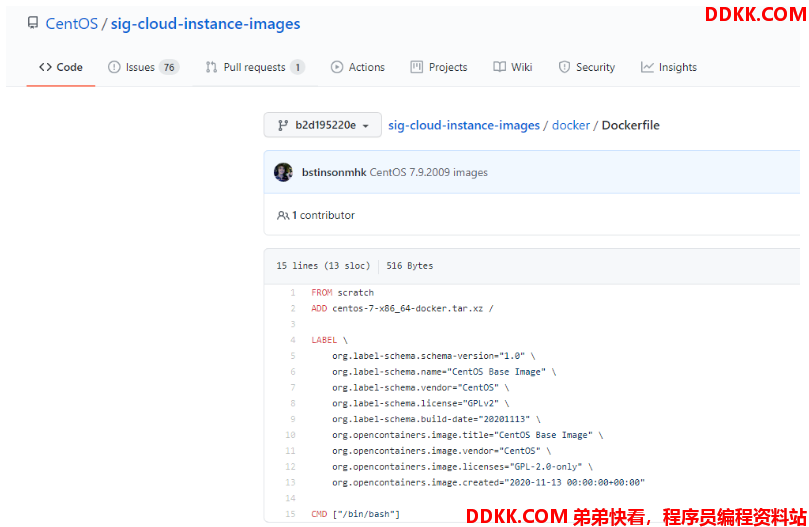The width and height of the screenshot is (809, 527).
Task: Click the bstinsonmhk avatar thumbnail
Action: [x=283, y=172]
